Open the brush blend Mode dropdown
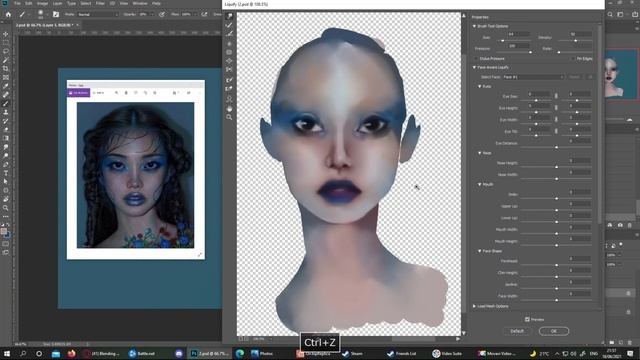 click(98, 14)
